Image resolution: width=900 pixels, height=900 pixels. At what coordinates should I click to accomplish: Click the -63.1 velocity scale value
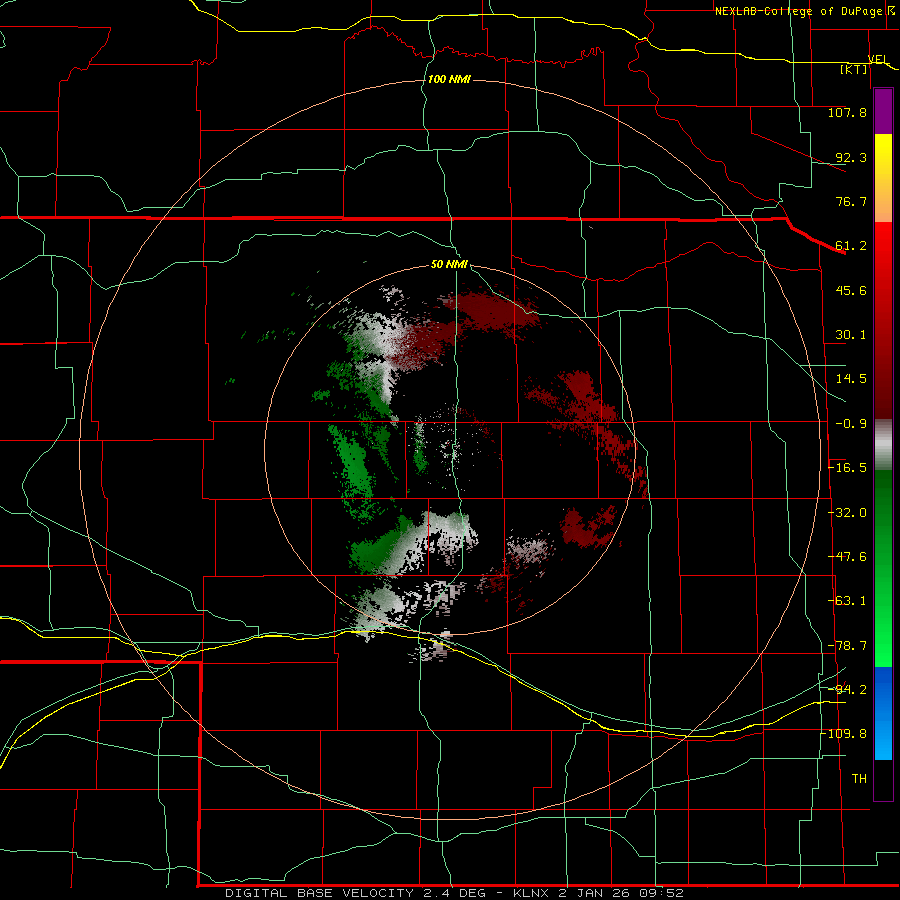[x=847, y=601]
